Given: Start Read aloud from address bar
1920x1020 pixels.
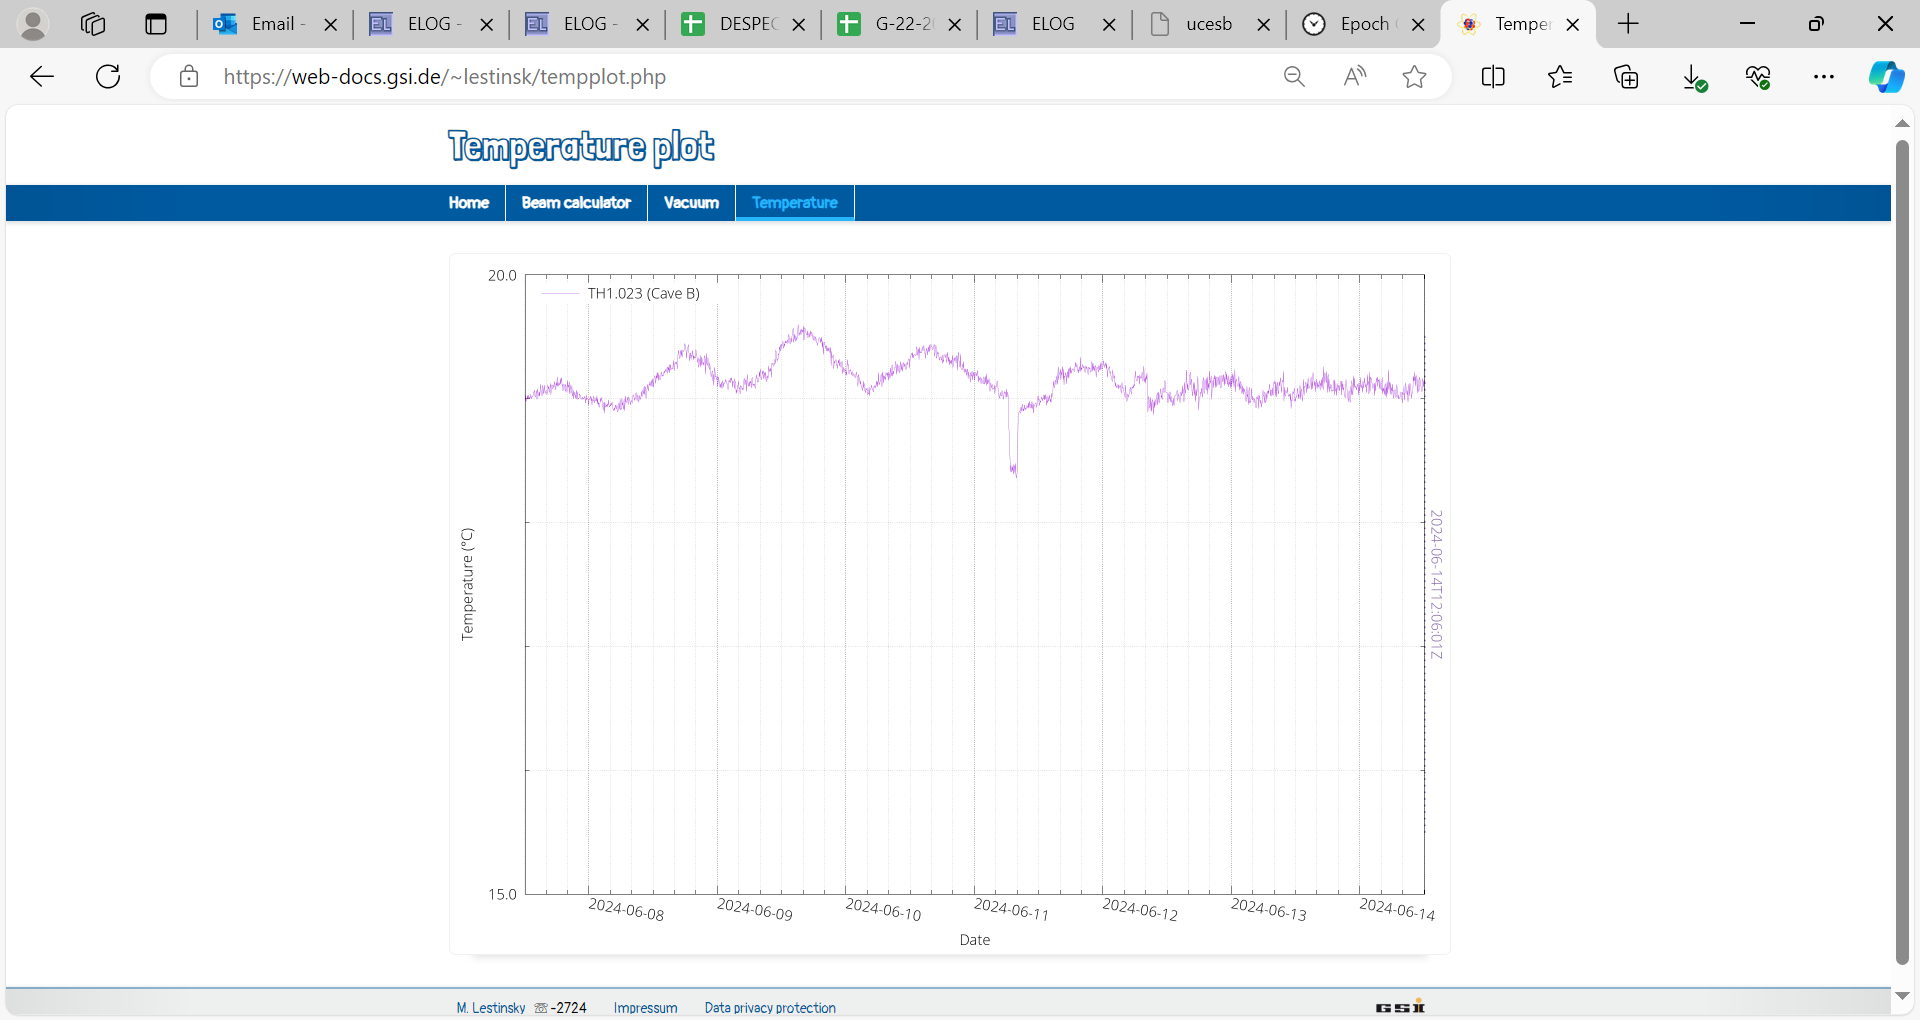Looking at the screenshot, I should (1355, 77).
